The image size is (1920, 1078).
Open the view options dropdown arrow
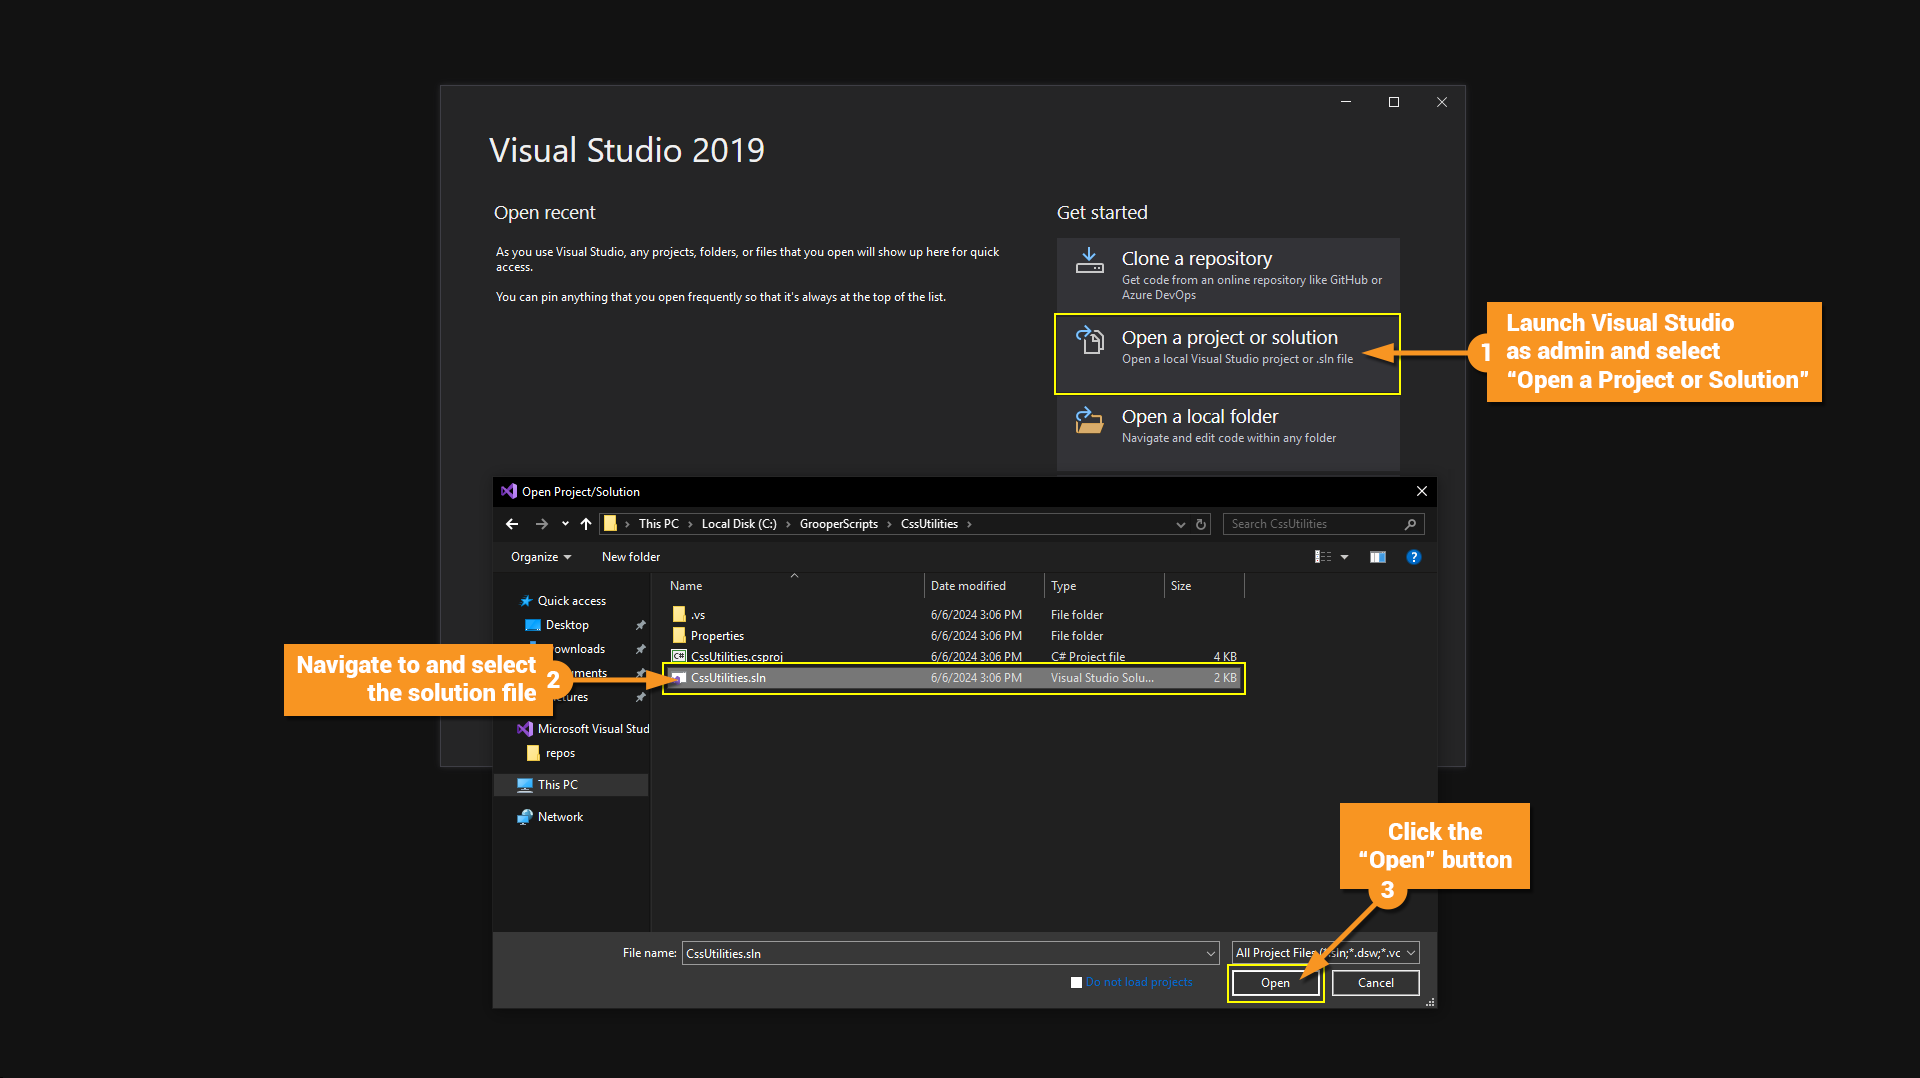(1345, 557)
